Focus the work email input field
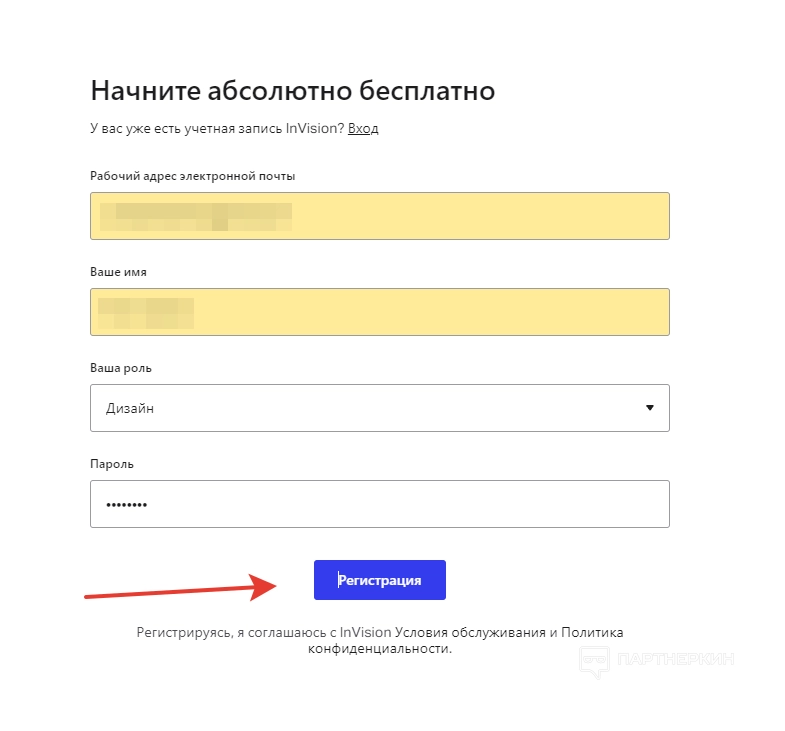The image size is (785, 731). point(379,216)
